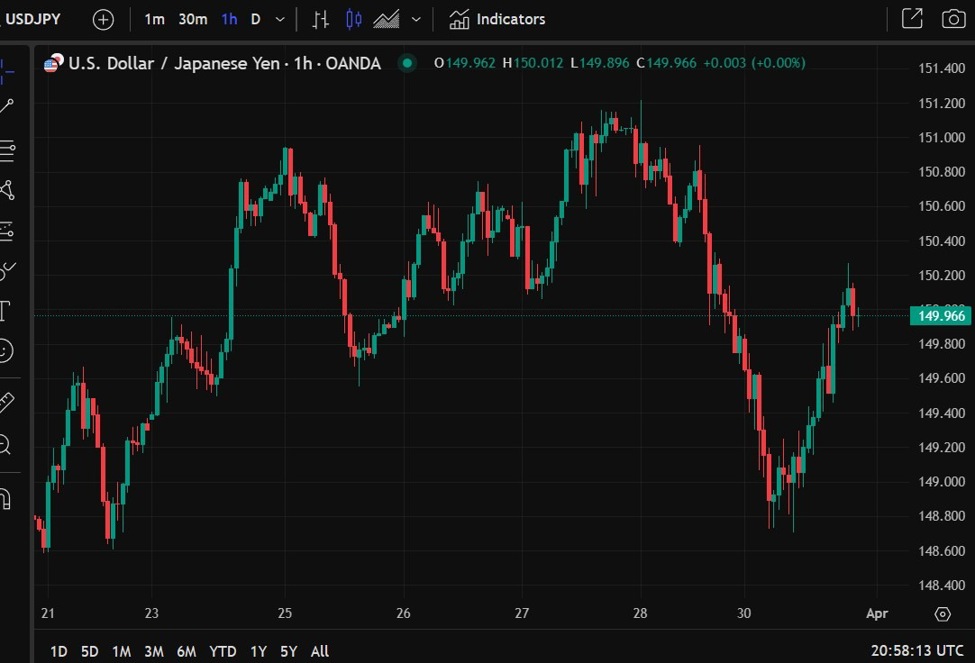The height and width of the screenshot is (663, 975).
Task: Toggle the green market status indicator
Action: pos(407,63)
